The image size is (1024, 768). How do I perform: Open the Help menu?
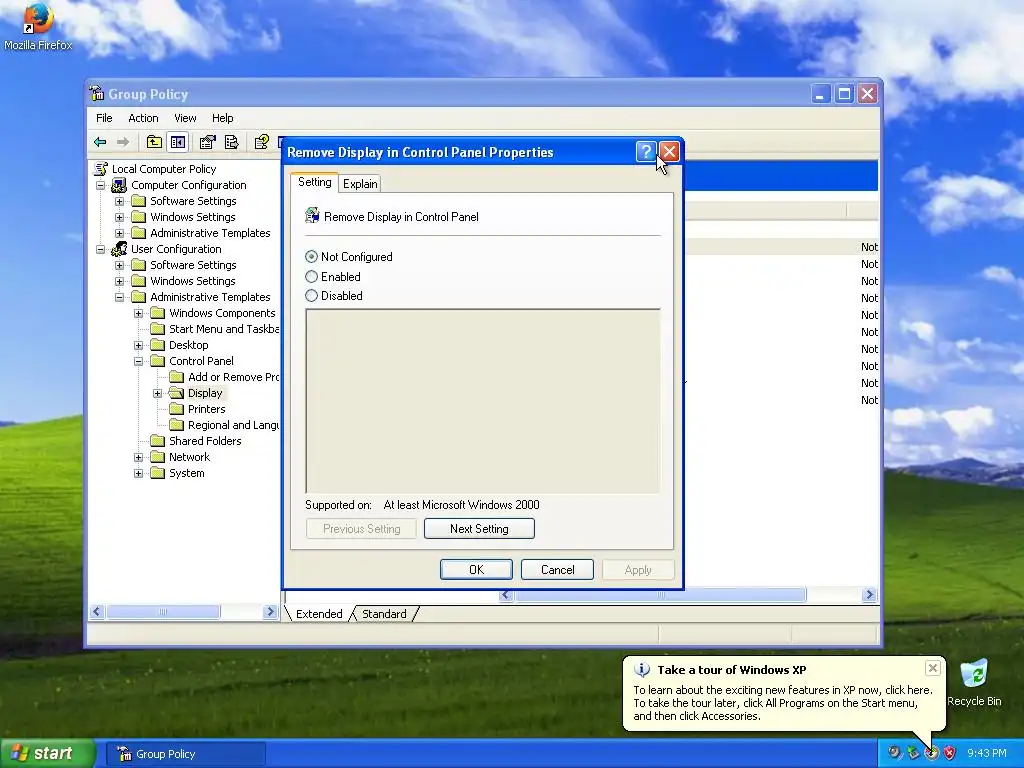click(x=222, y=118)
